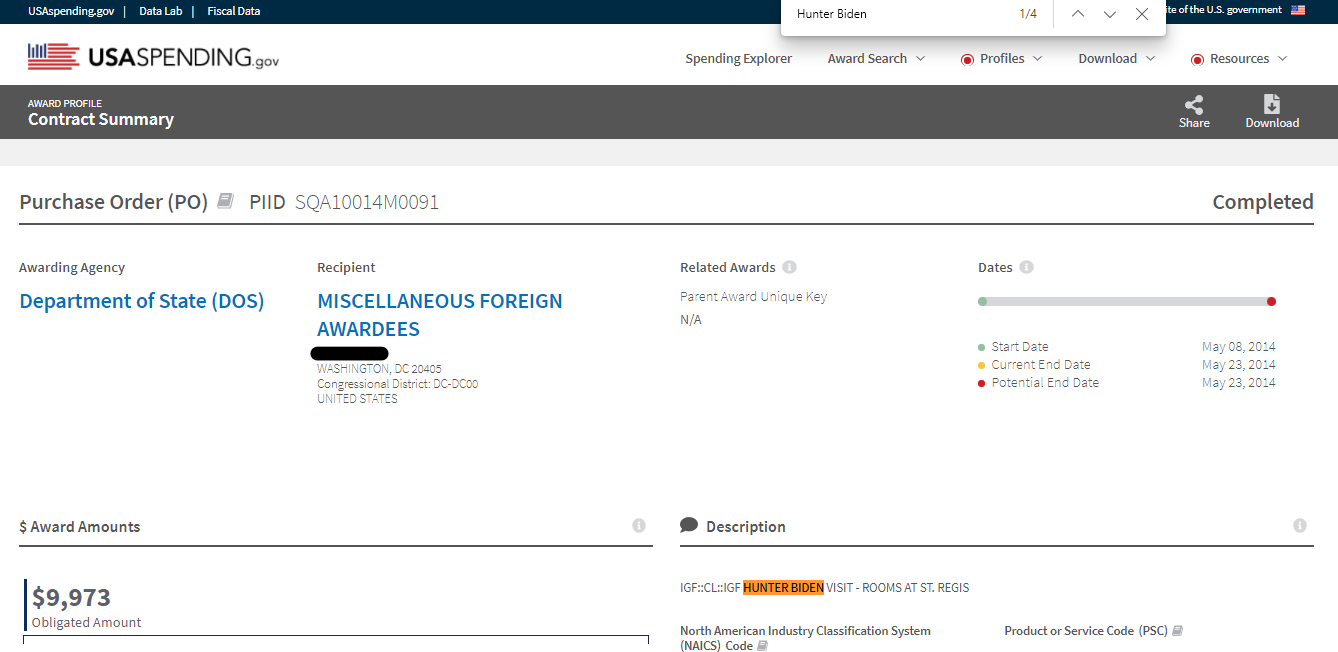Click the Share icon
Screen dimensions: 1338x652
pyautogui.click(x=1194, y=105)
